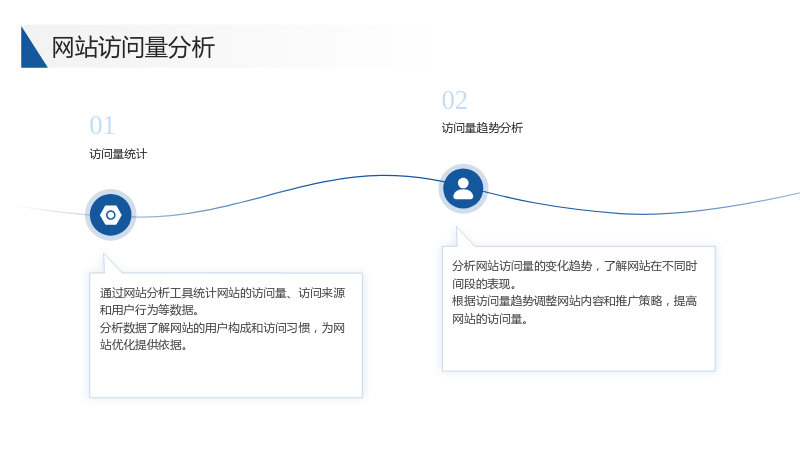The width and height of the screenshot is (800, 450).
Task: Click the text 分析网站访问量的变化趋势
Action: (x=522, y=266)
